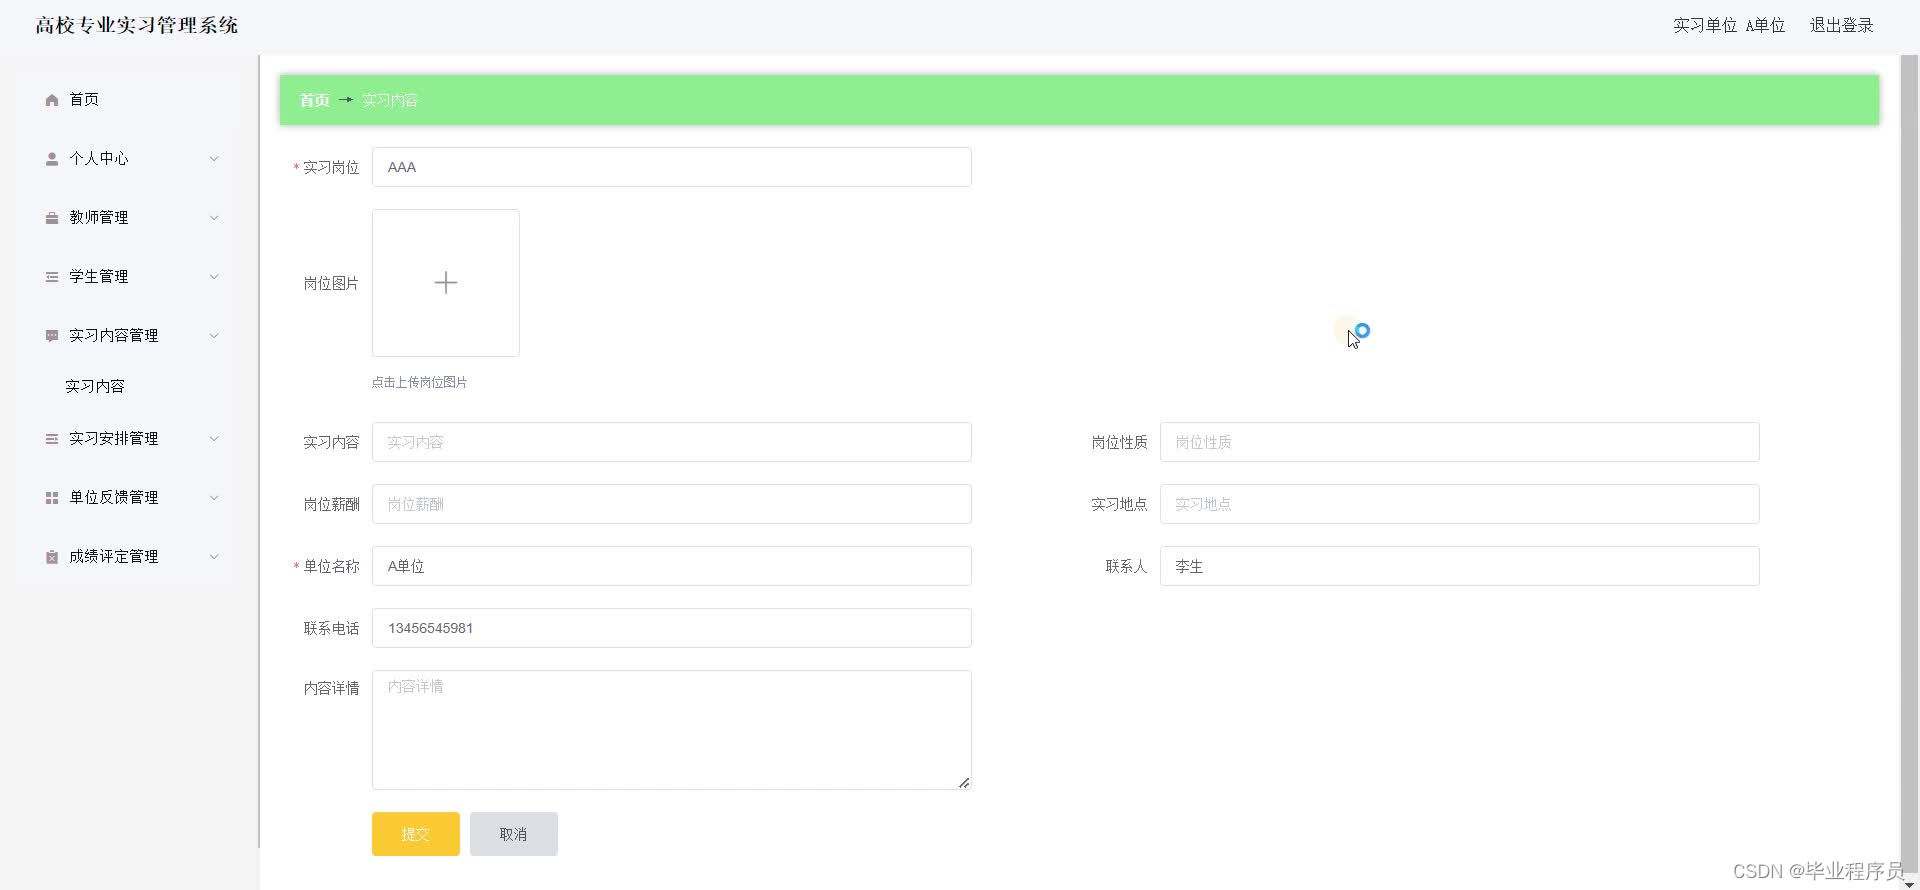Click the briefcase icon beside 教师管理
The width and height of the screenshot is (1920, 890).
(52, 218)
